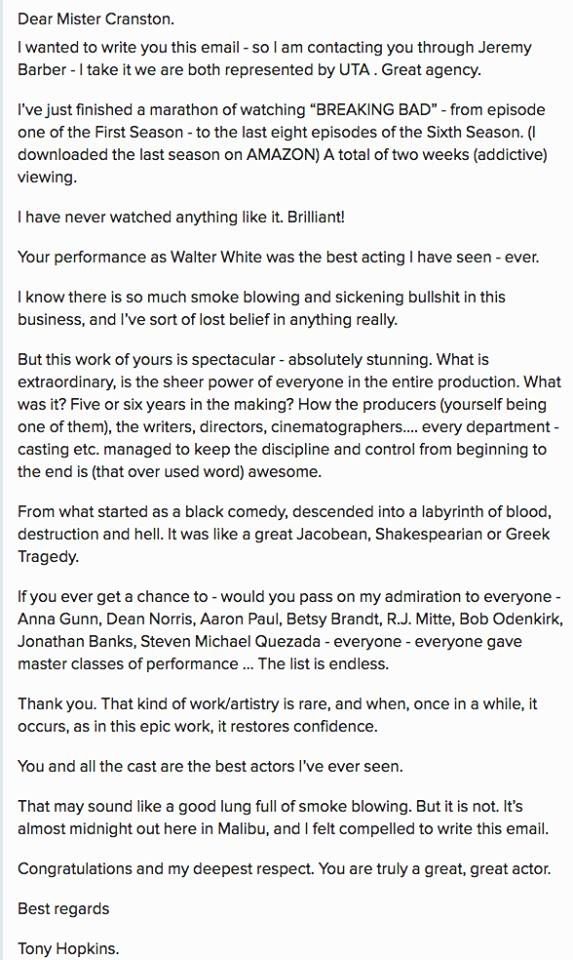The height and width of the screenshot is (960, 573).
Task: Click the 'Tony Hopkins.' signature
Action: coord(69,949)
